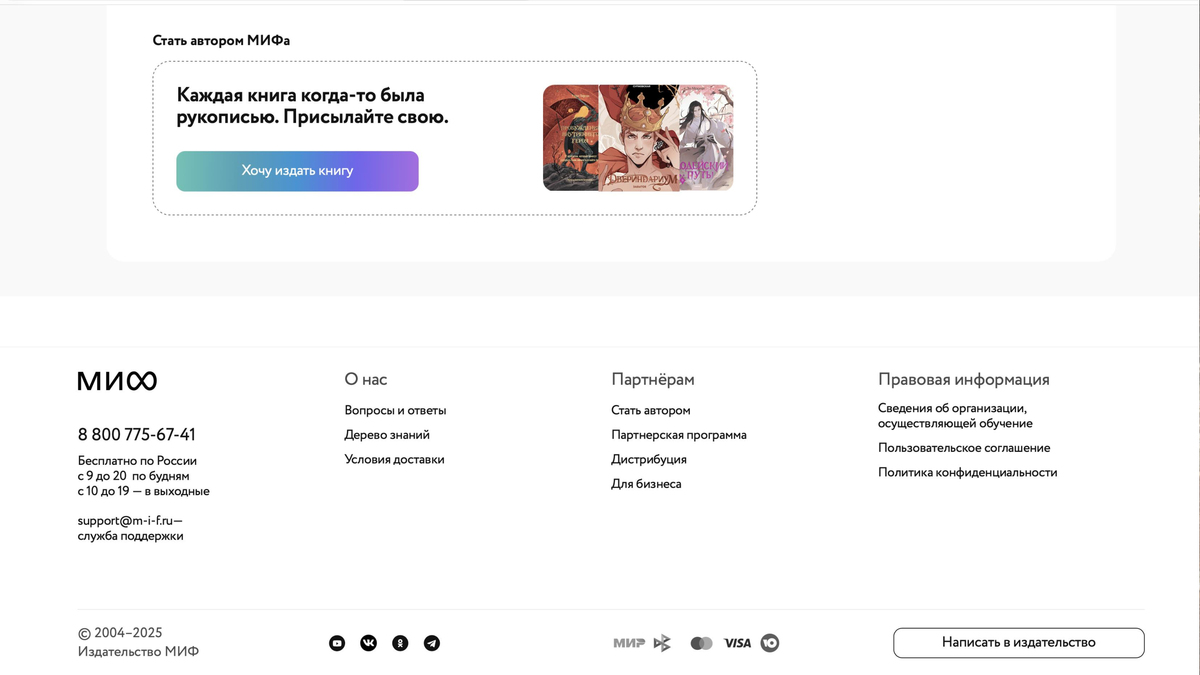The height and width of the screenshot is (675, 1200).
Task: Click the МИФ logo in footer
Action: click(x=117, y=381)
